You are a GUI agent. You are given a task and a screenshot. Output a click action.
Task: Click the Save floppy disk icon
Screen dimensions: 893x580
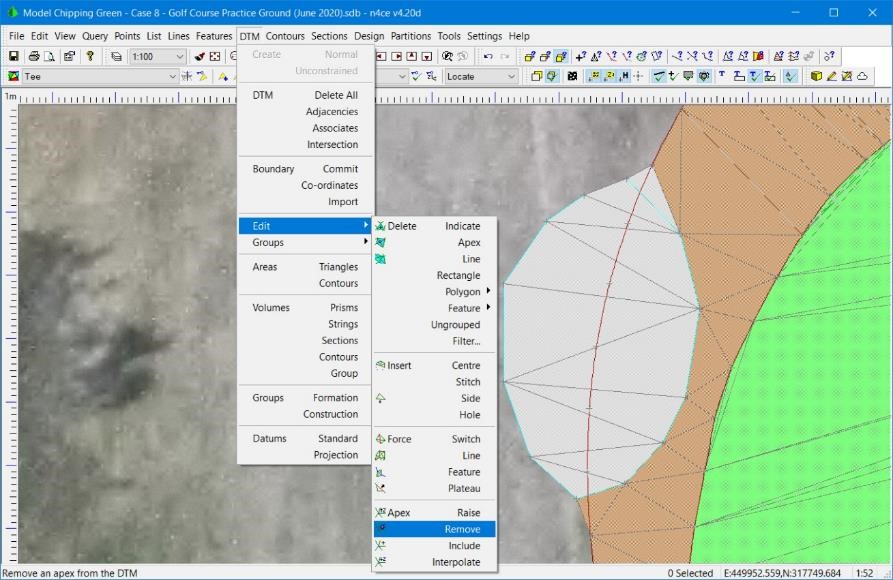(14, 56)
